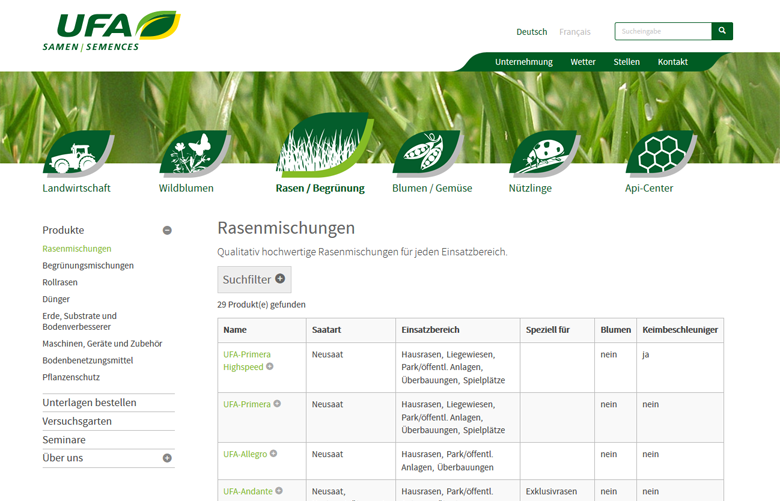The image size is (780, 501).
Task: Open the UFA-Andante product link
Action: 247,491
